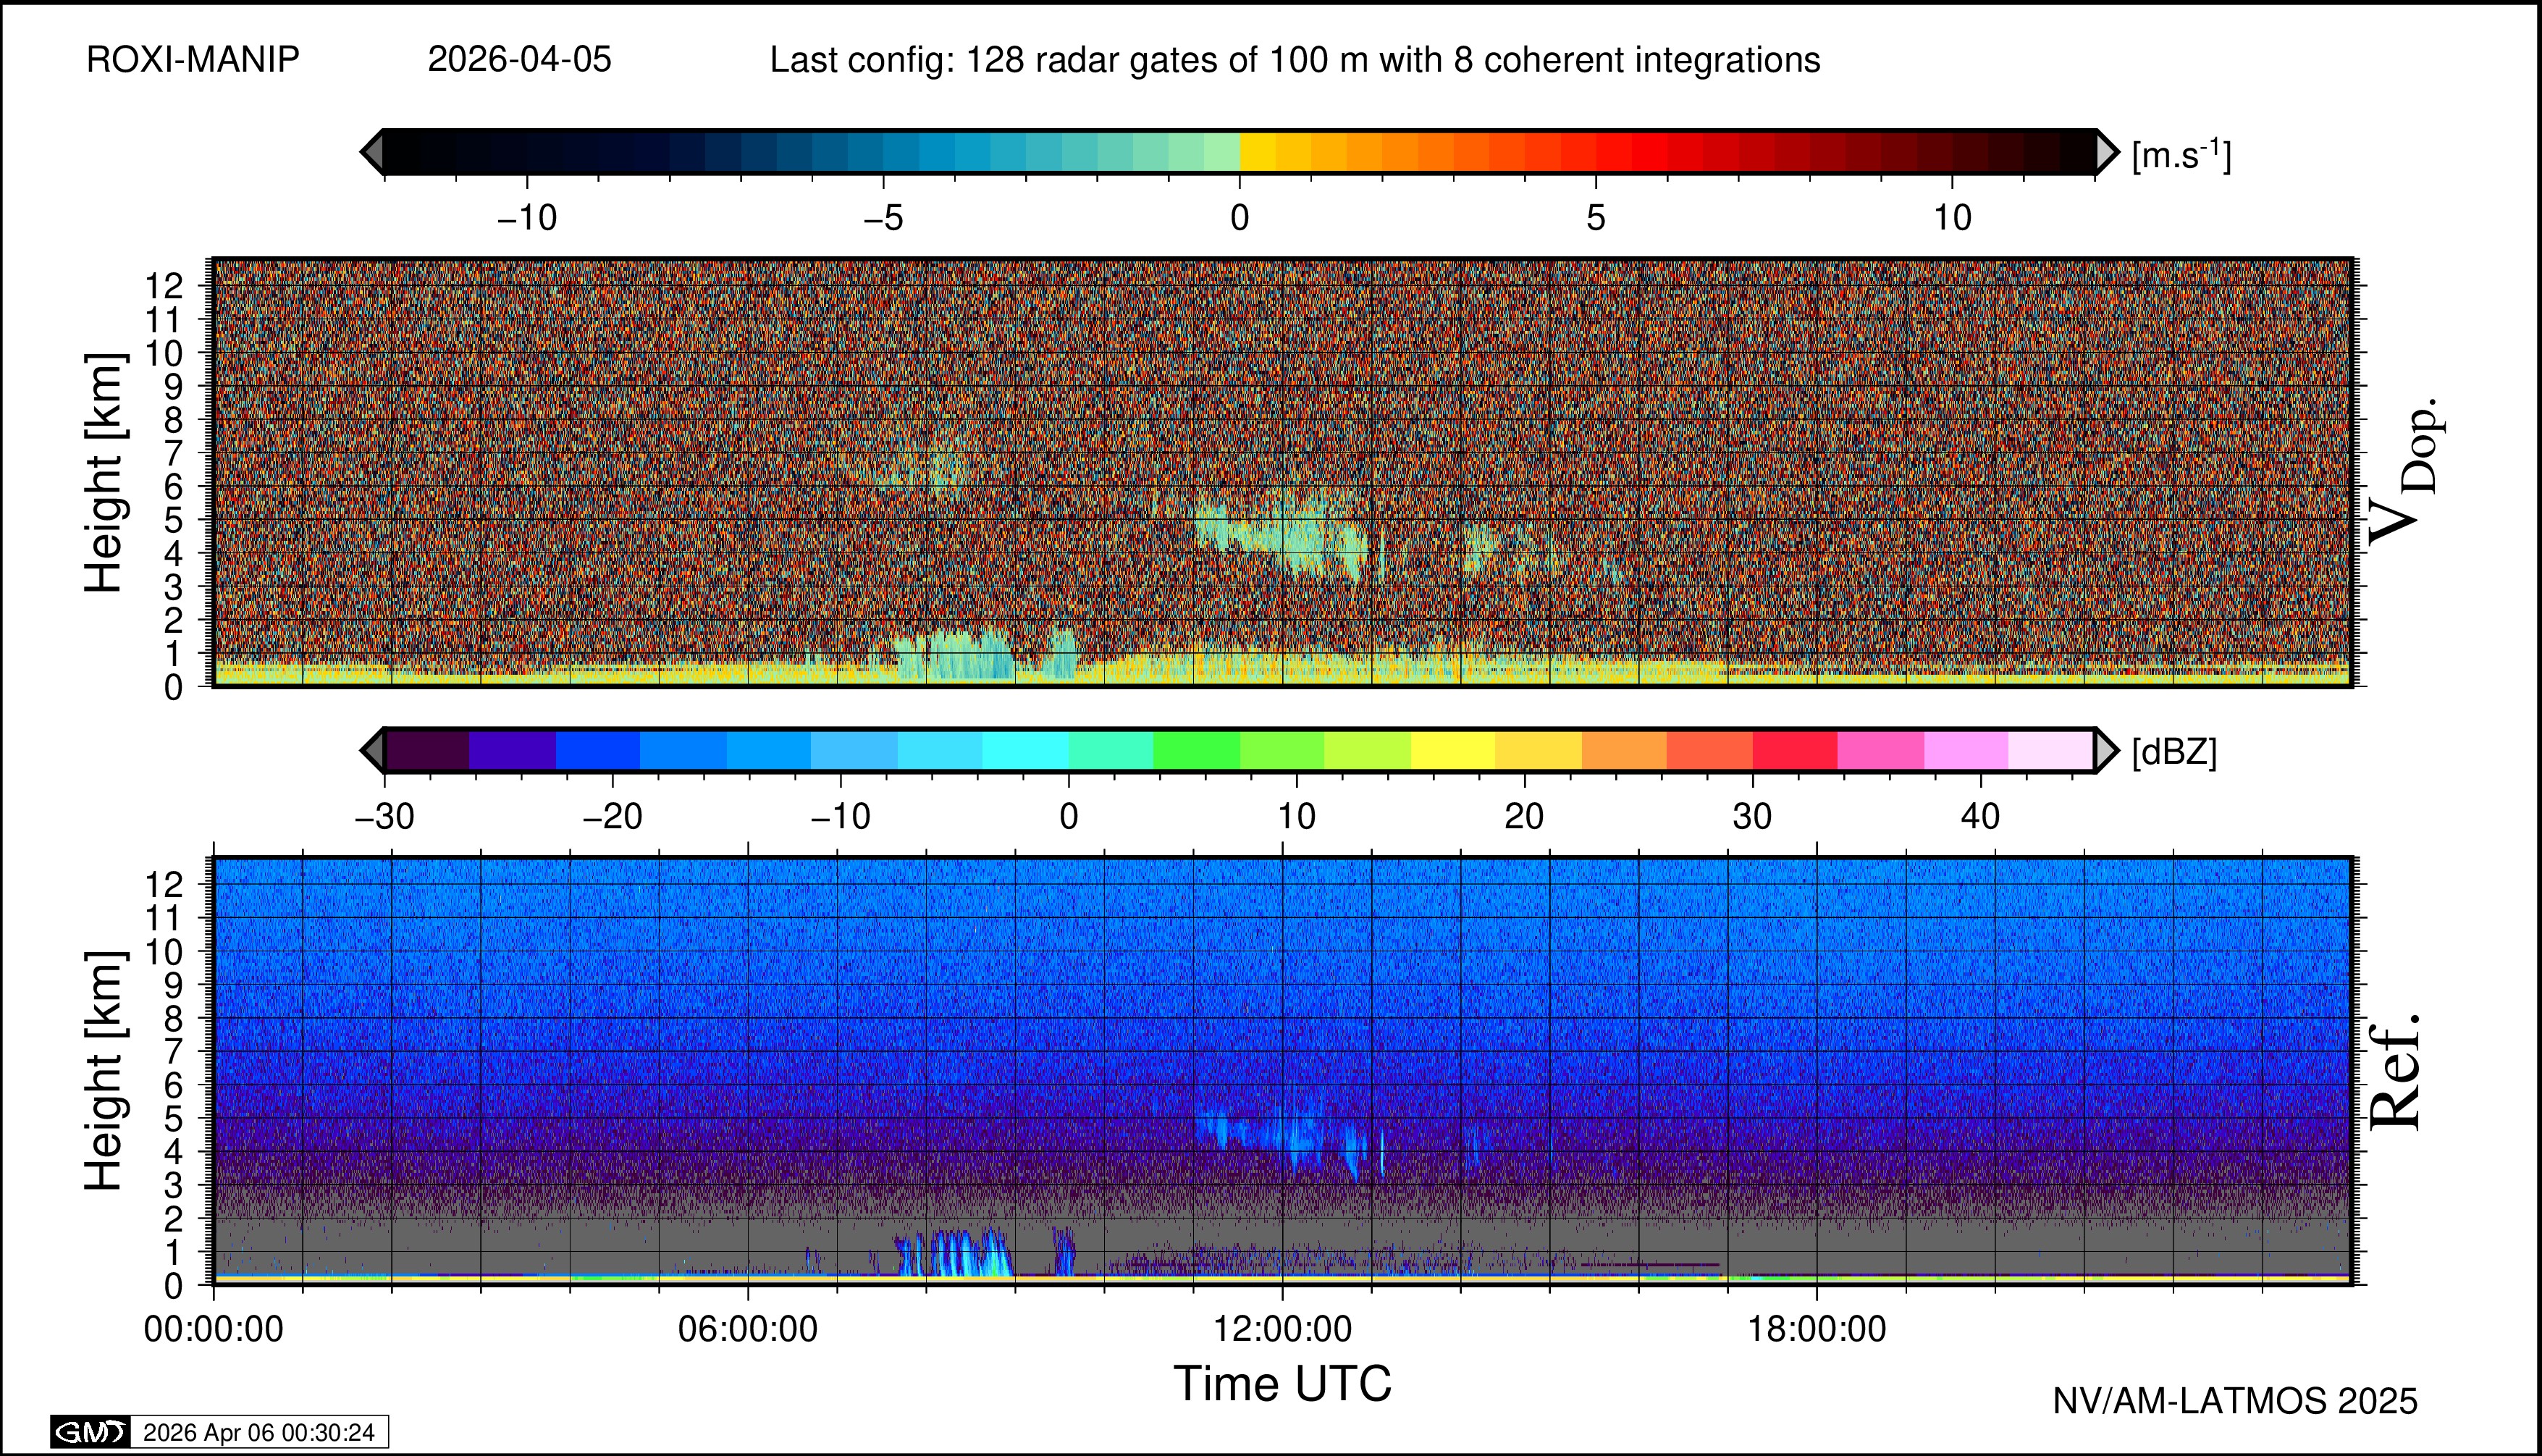Click the 2026-04-05 date label
This screenshot has width=2542, height=1456.
click(x=519, y=60)
